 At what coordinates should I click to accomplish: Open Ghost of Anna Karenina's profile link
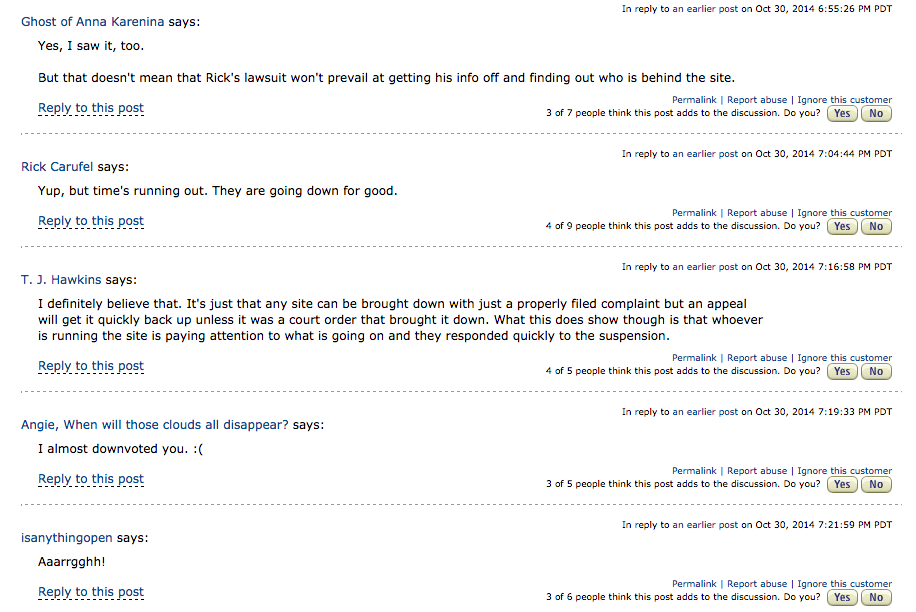(93, 22)
